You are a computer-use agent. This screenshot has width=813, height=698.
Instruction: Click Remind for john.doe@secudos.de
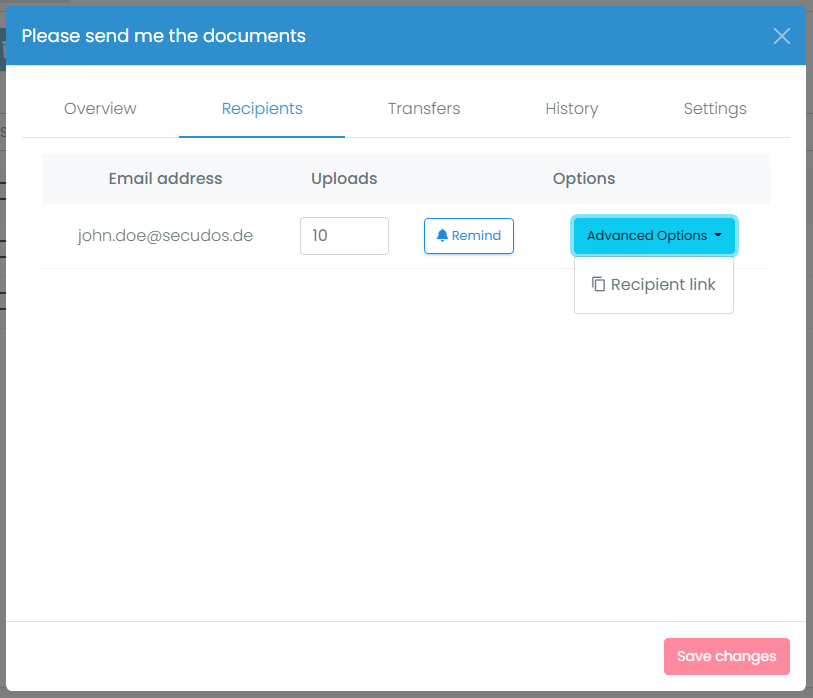pyautogui.click(x=468, y=235)
